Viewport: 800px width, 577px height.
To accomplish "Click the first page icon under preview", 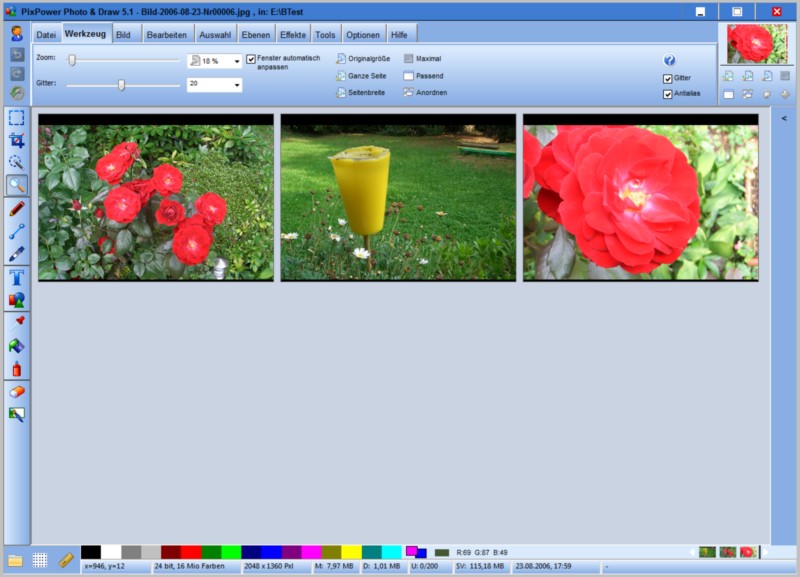I will coord(728,76).
